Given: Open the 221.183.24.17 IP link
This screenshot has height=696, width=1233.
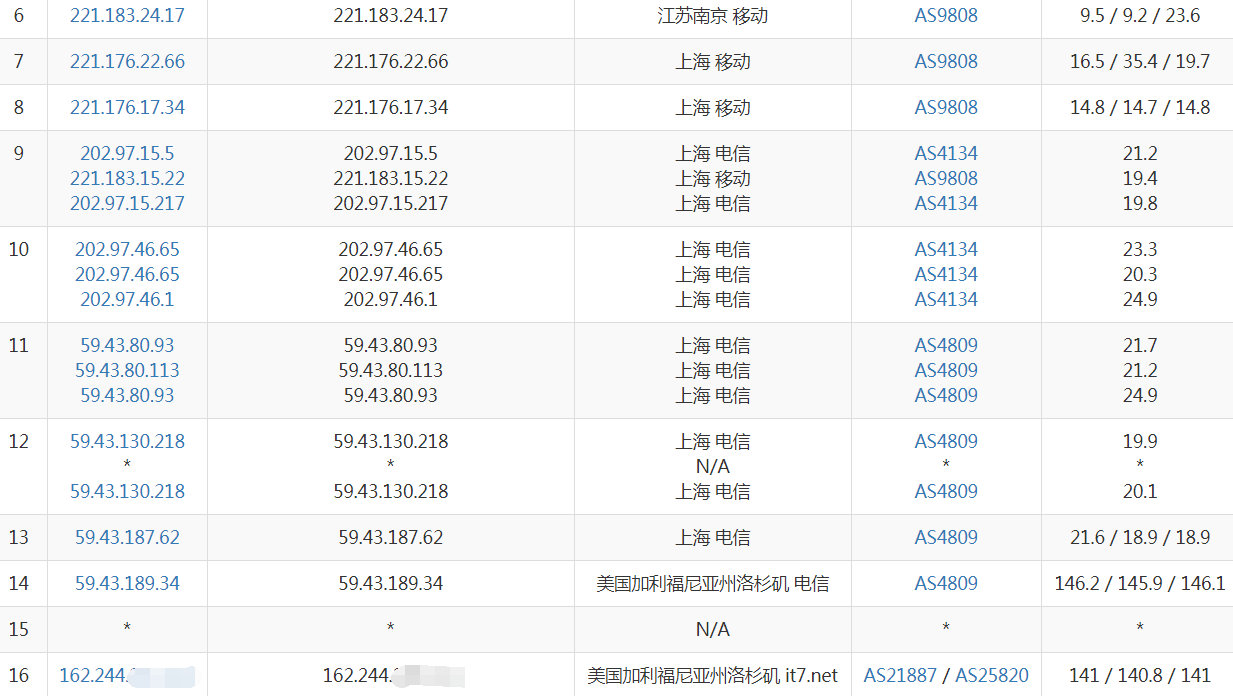Looking at the screenshot, I should pyautogui.click(x=127, y=15).
